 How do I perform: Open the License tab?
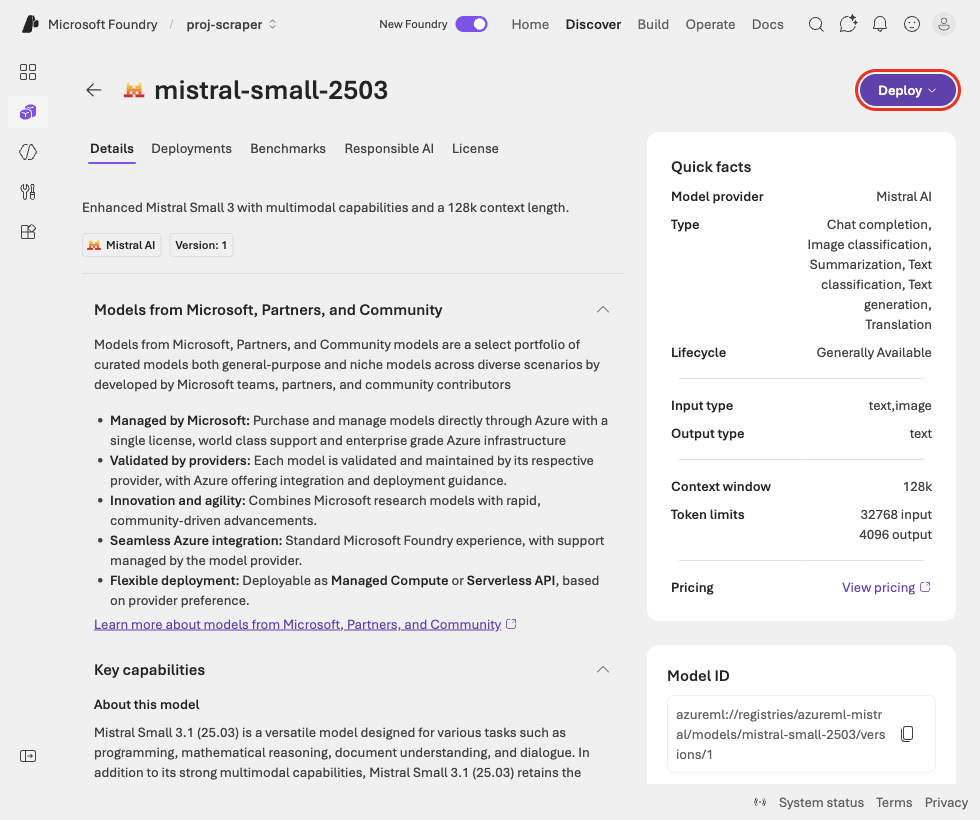(x=475, y=149)
